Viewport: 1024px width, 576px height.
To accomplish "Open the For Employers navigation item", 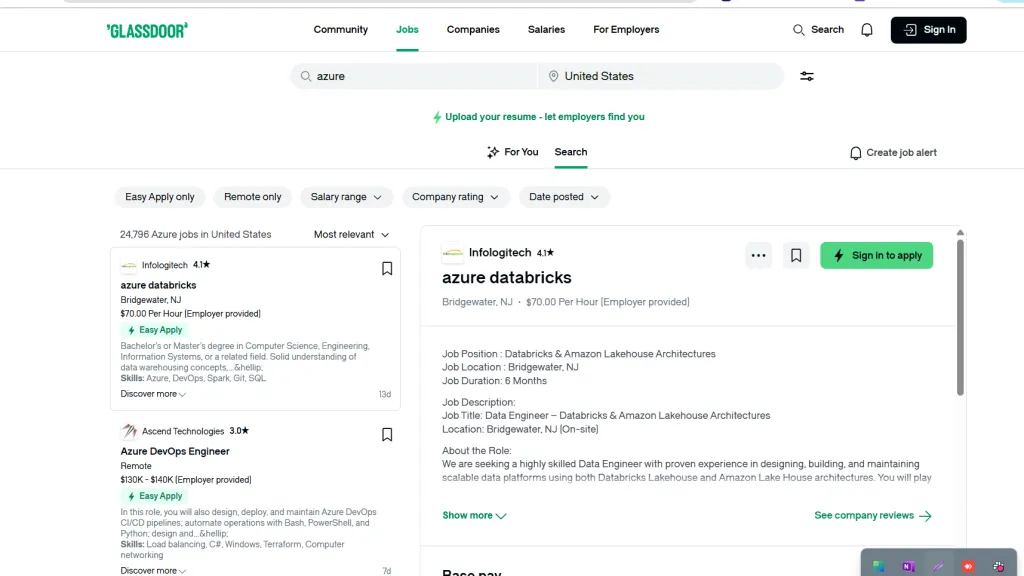I will click(626, 29).
